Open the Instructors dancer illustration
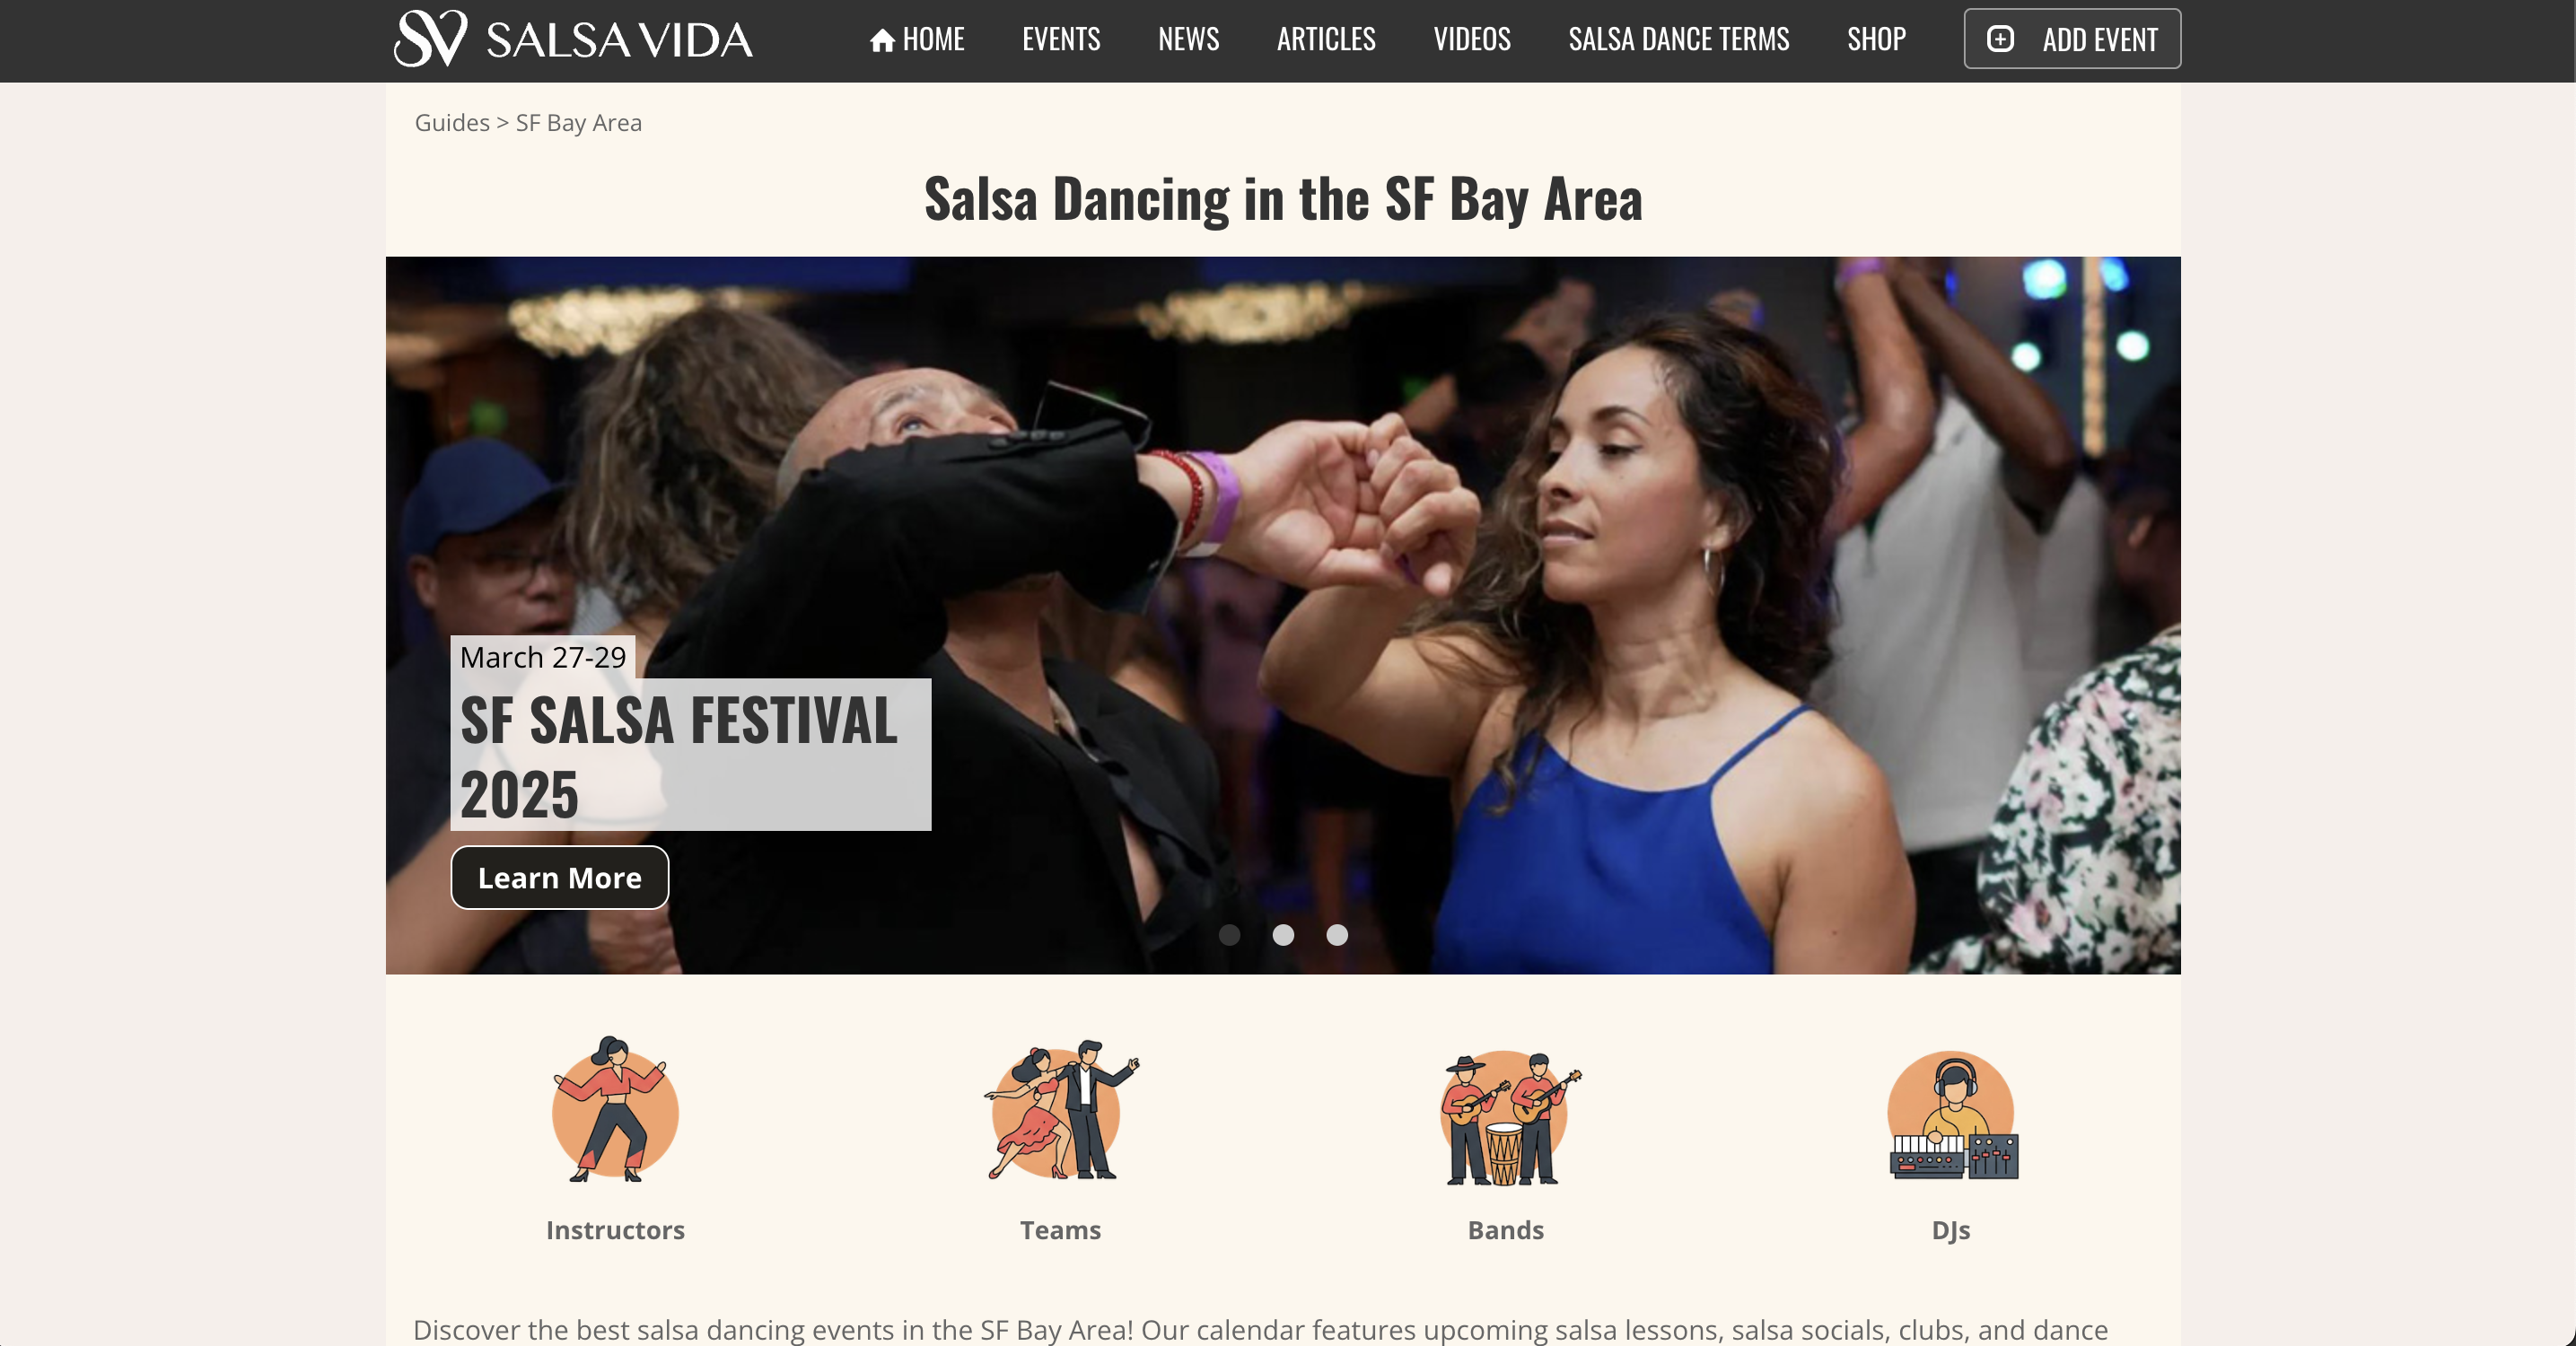 (615, 1109)
